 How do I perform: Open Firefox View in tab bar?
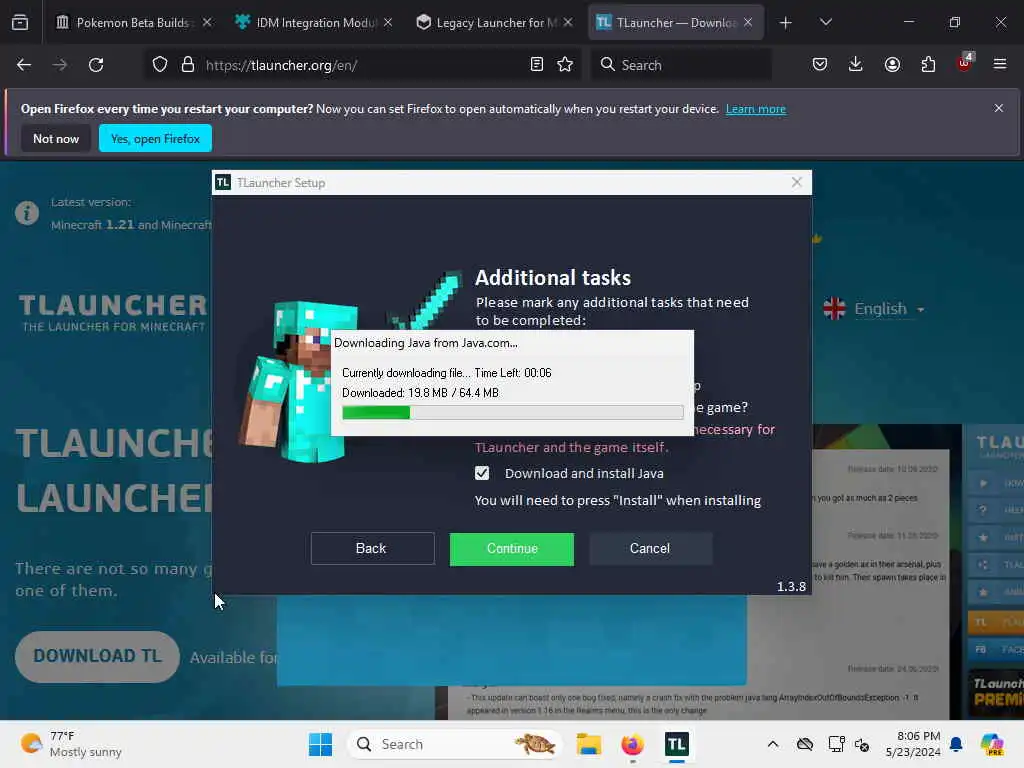(x=20, y=22)
